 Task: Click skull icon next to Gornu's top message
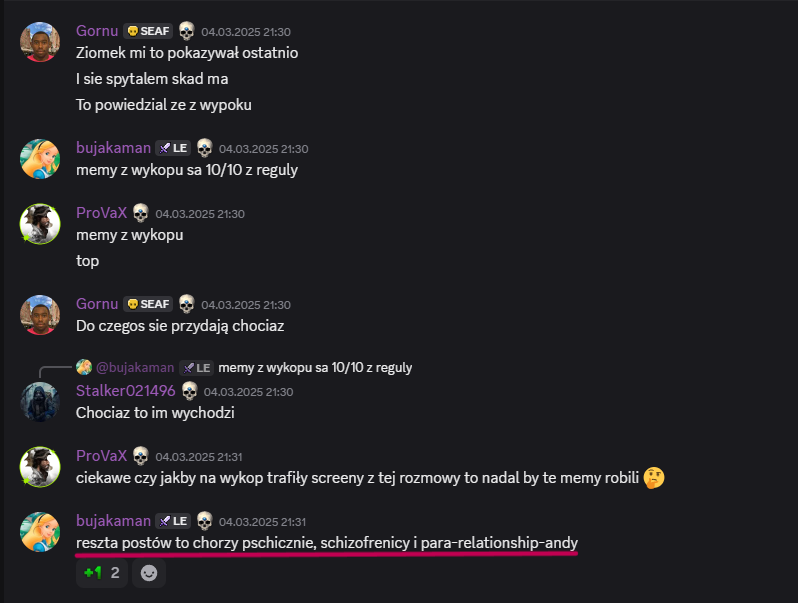(187, 31)
